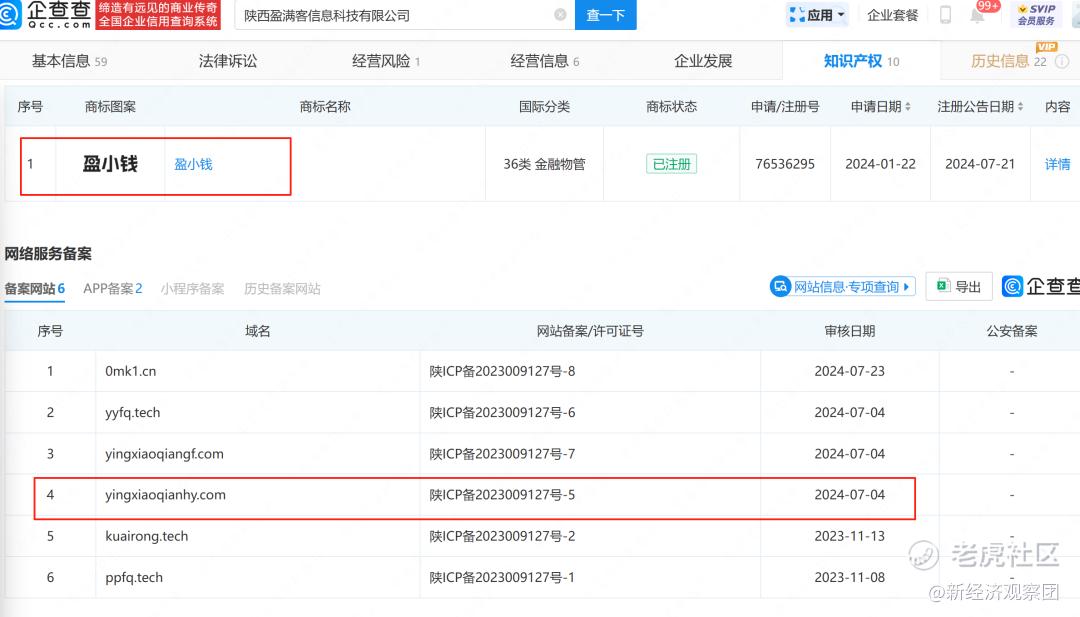The height and width of the screenshot is (617, 1080).
Task: Sort by 注册公告日期 arrows
Action: coord(1020,107)
